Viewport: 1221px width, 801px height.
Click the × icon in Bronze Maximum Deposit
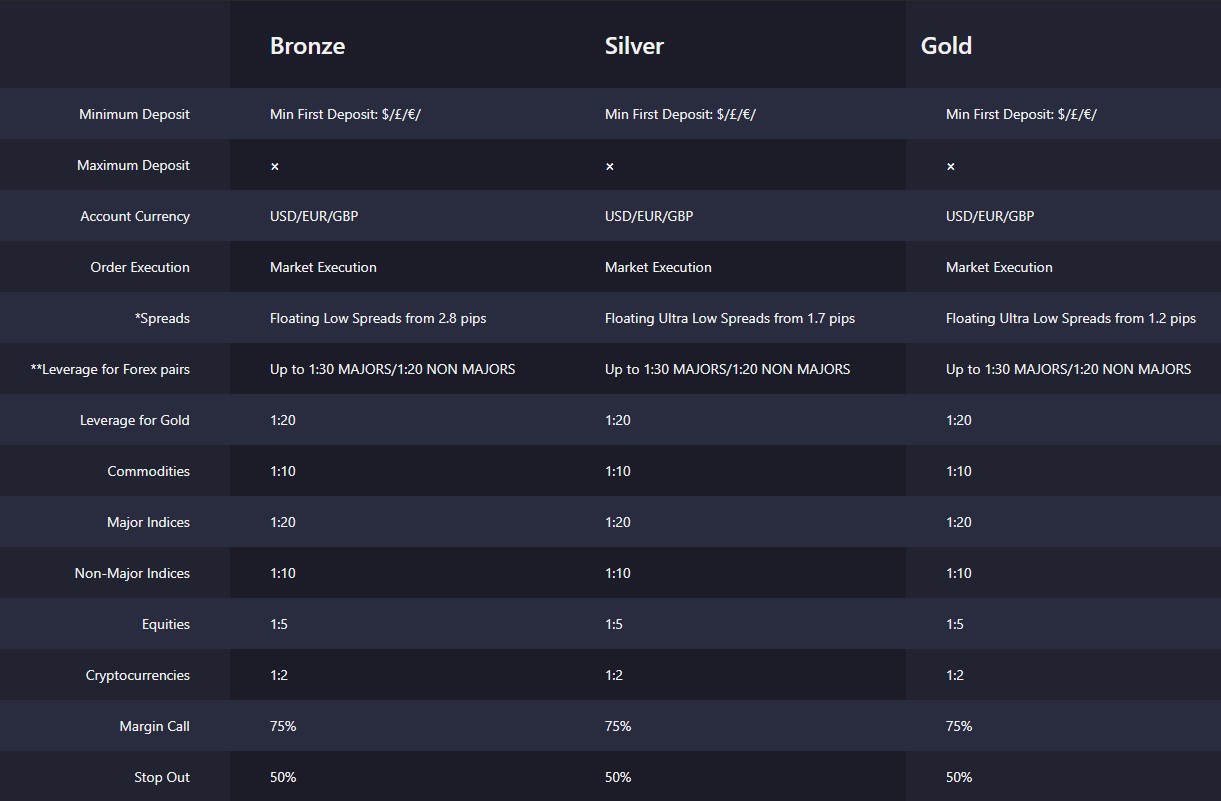click(275, 166)
